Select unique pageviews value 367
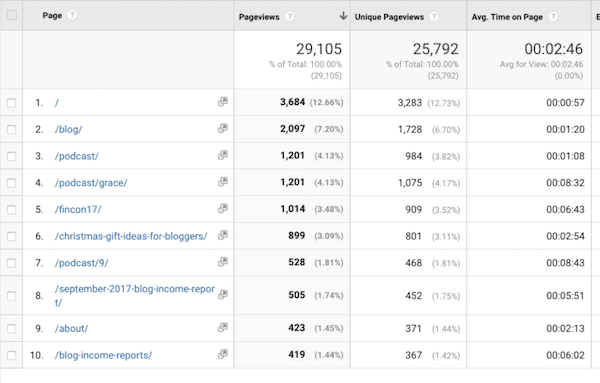This screenshot has height=383, width=600. pos(414,355)
